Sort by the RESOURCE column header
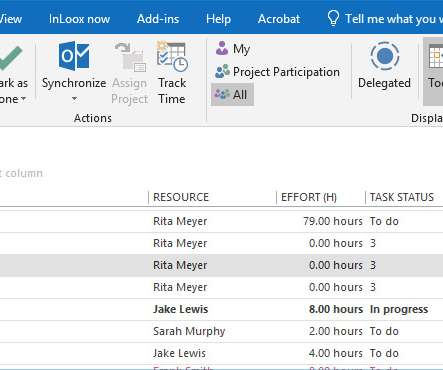The height and width of the screenshot is (370, 443). point(181,197)
